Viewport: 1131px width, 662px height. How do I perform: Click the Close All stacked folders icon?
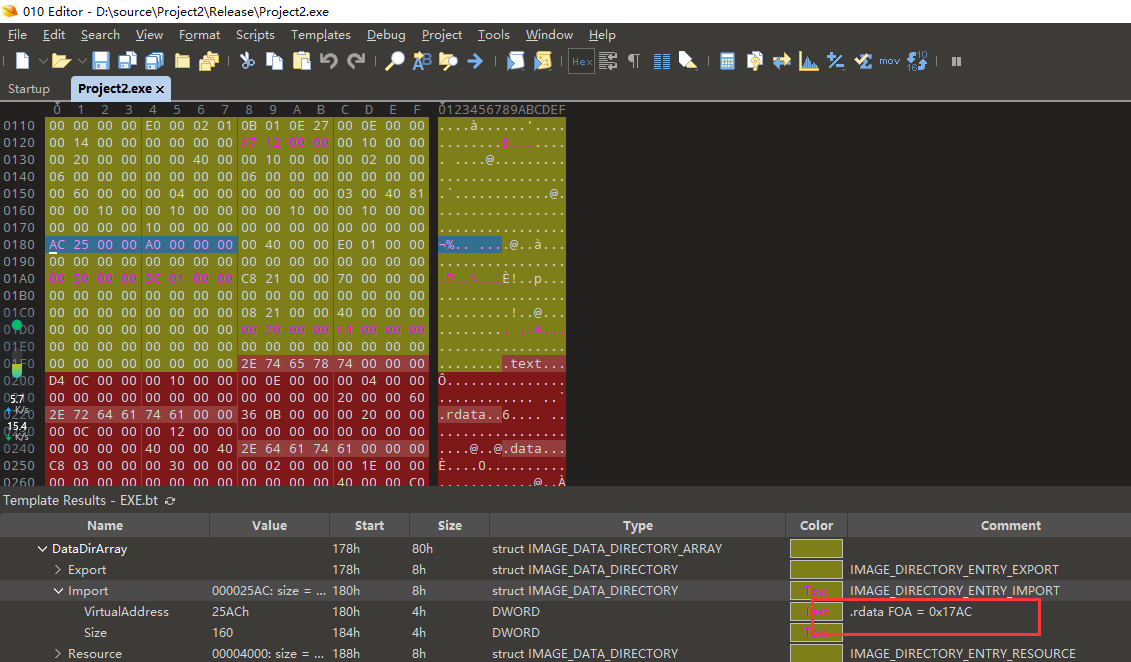209,61
